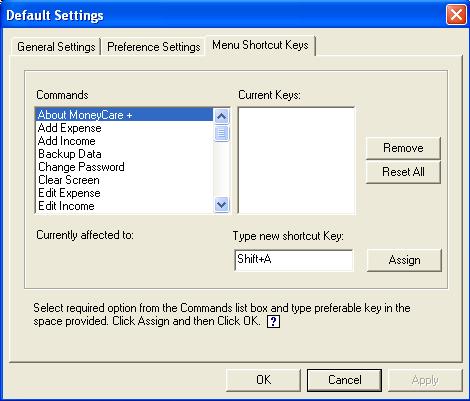Screen dimensions: 470x401
Task: Focus the new shortcut key input field
Action: (294, 260)
